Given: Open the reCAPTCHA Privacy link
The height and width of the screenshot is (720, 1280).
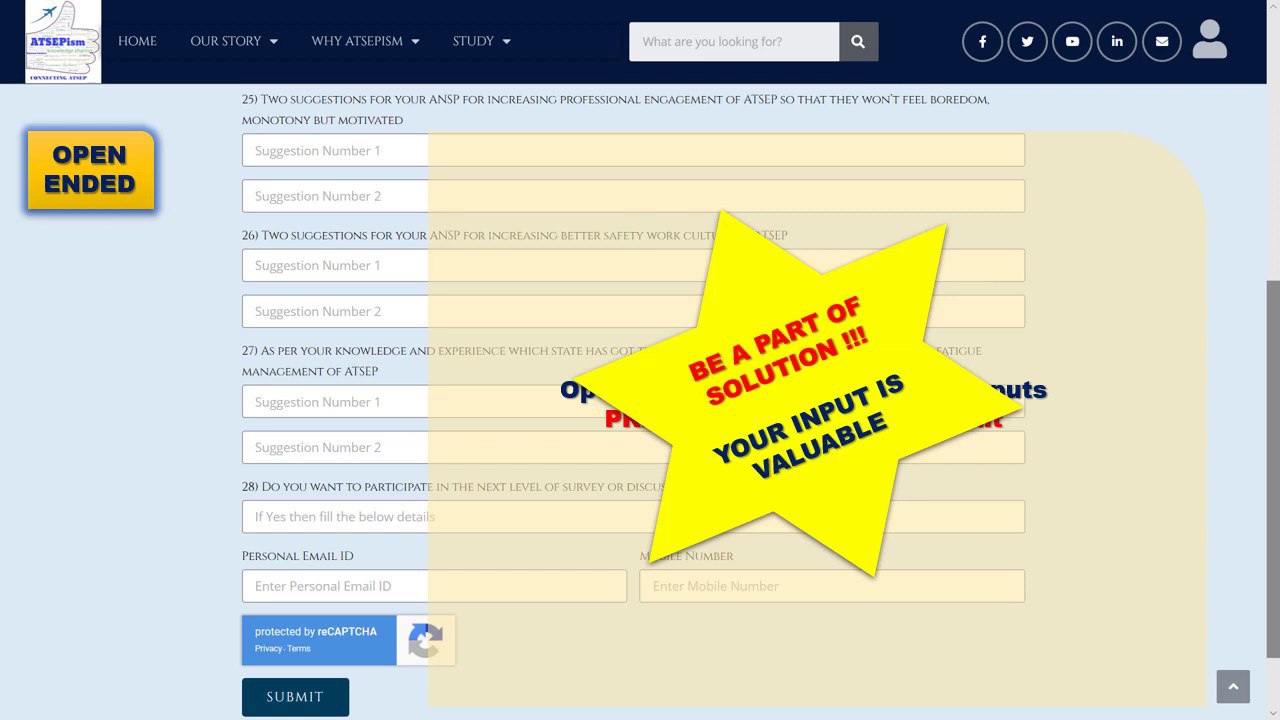Looking at the screenshot, I should [268, 649].
